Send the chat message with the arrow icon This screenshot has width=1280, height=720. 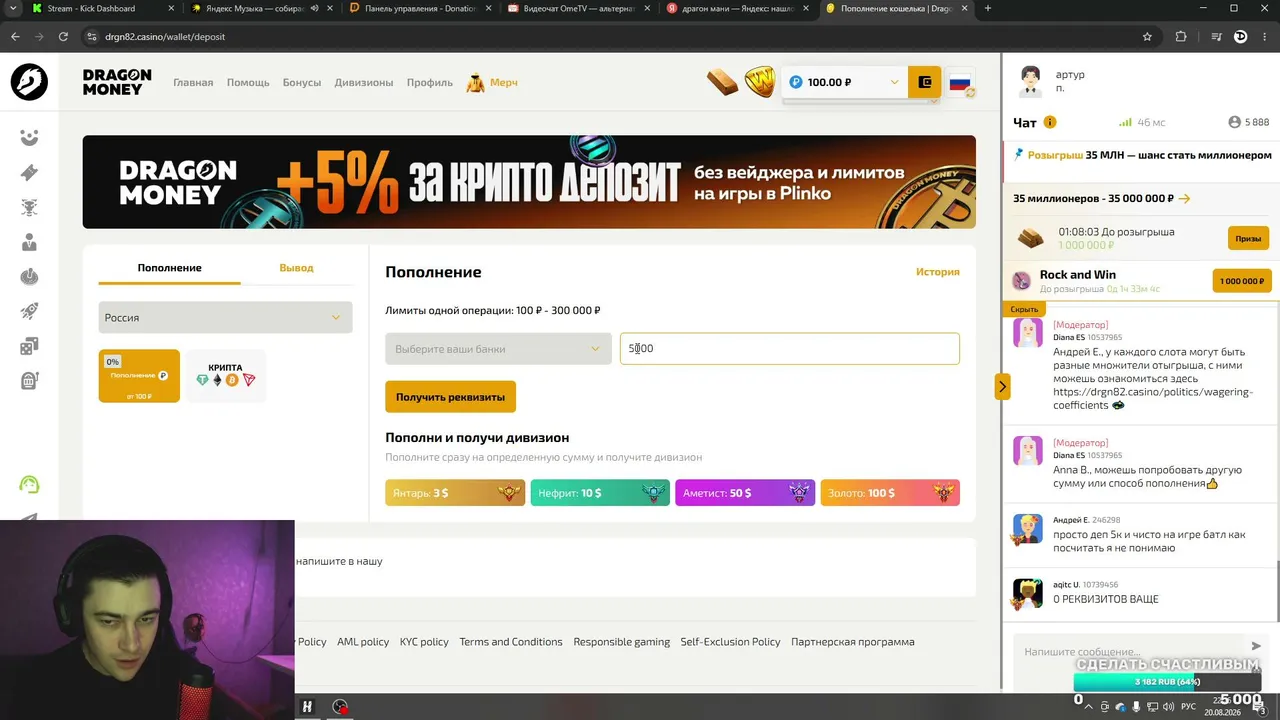pyautogui.click(x=1257, y=646)
